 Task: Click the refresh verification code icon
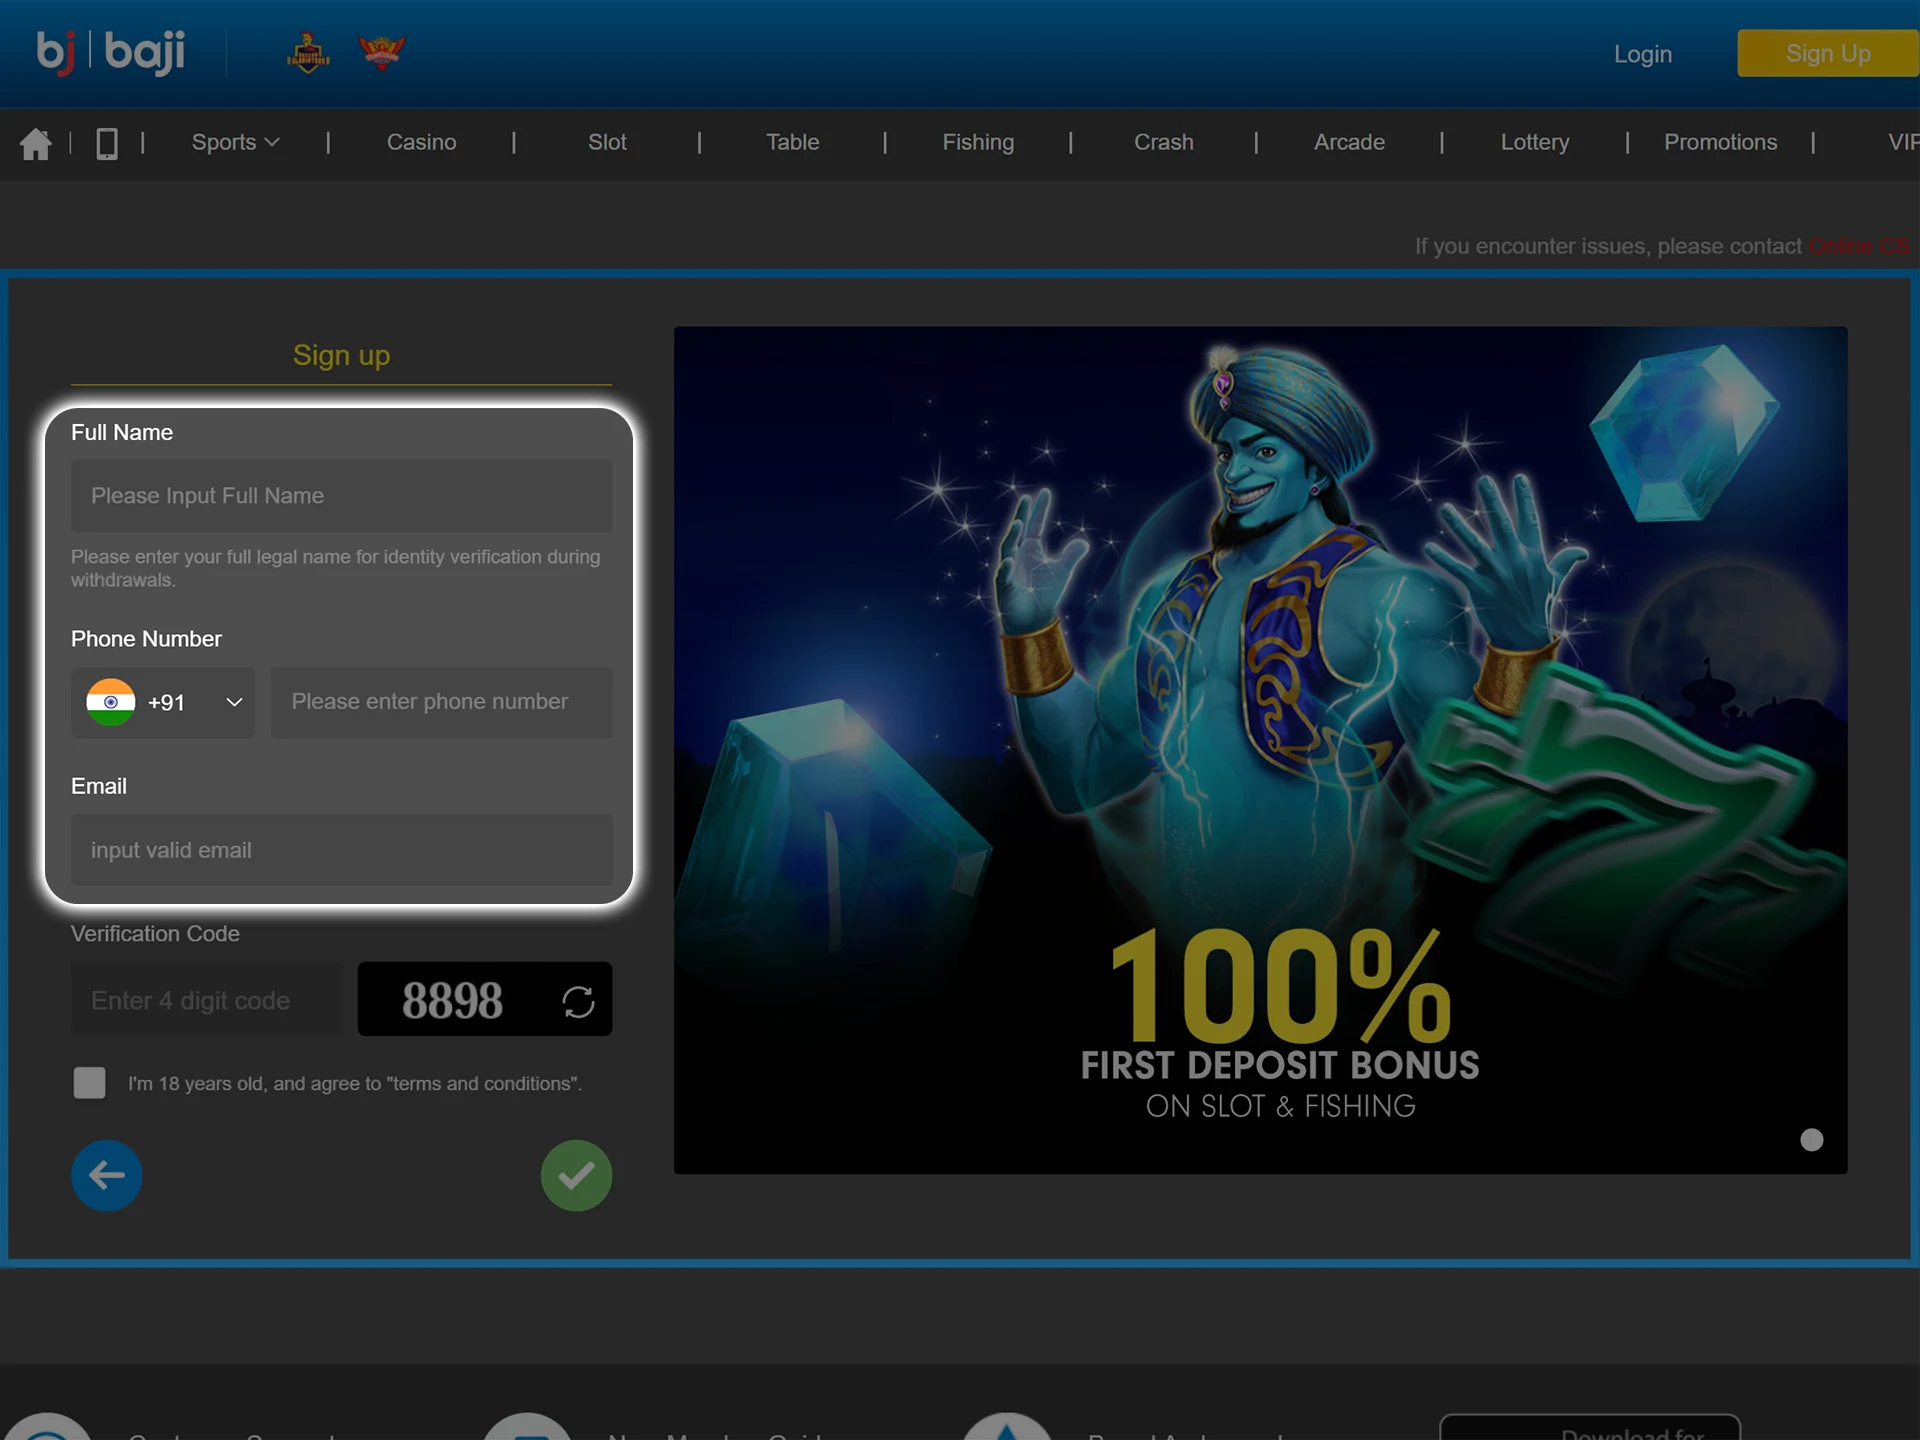(578, 1000)
